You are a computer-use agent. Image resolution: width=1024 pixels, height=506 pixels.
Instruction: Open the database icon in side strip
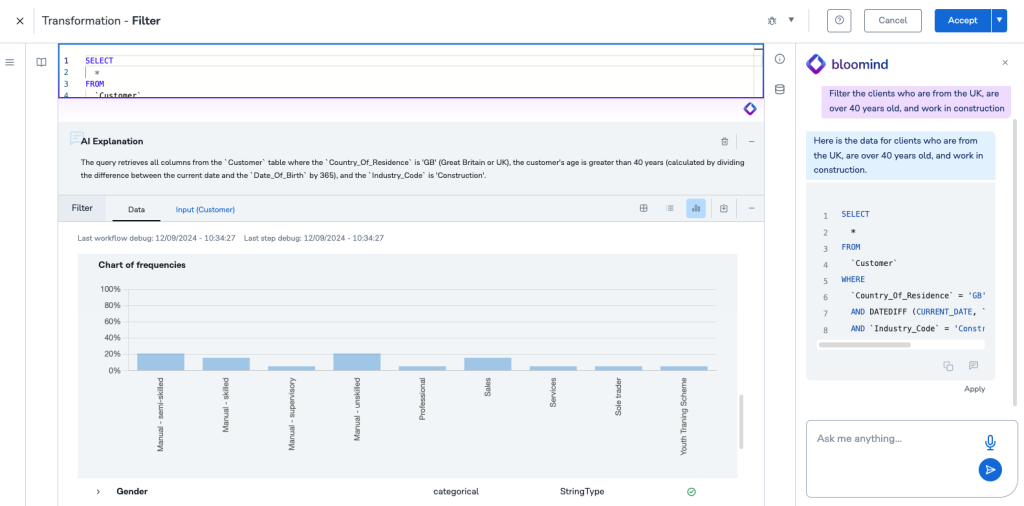[x=780, y=89]
